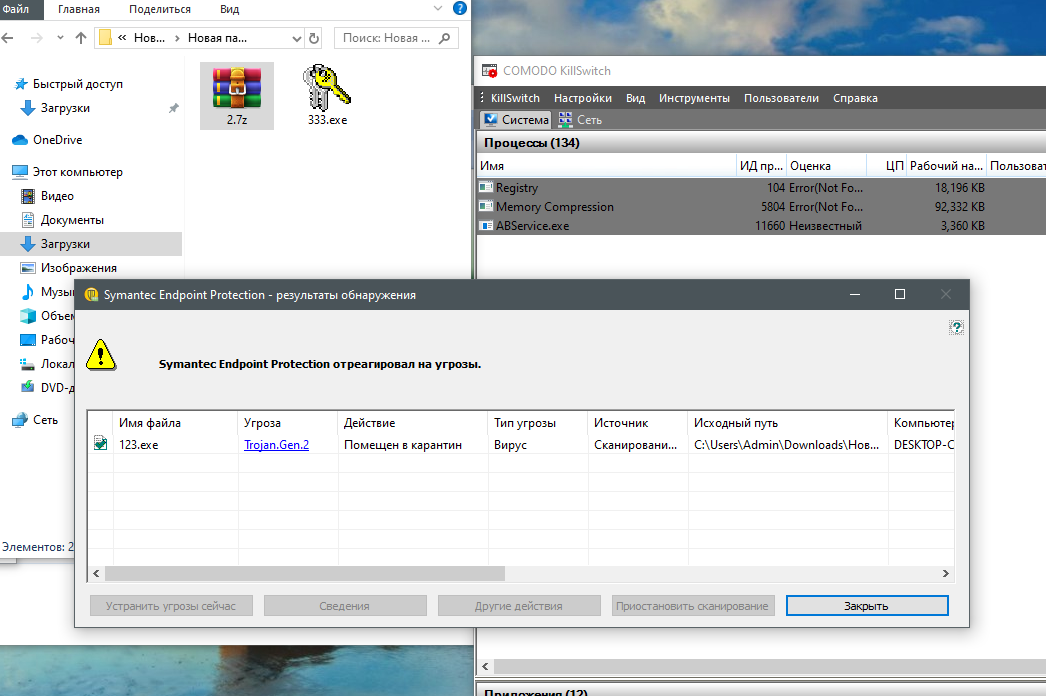Select Этот компьютер in sidebar
This screenshot has width=1046, height=696.
coord(67,172)
